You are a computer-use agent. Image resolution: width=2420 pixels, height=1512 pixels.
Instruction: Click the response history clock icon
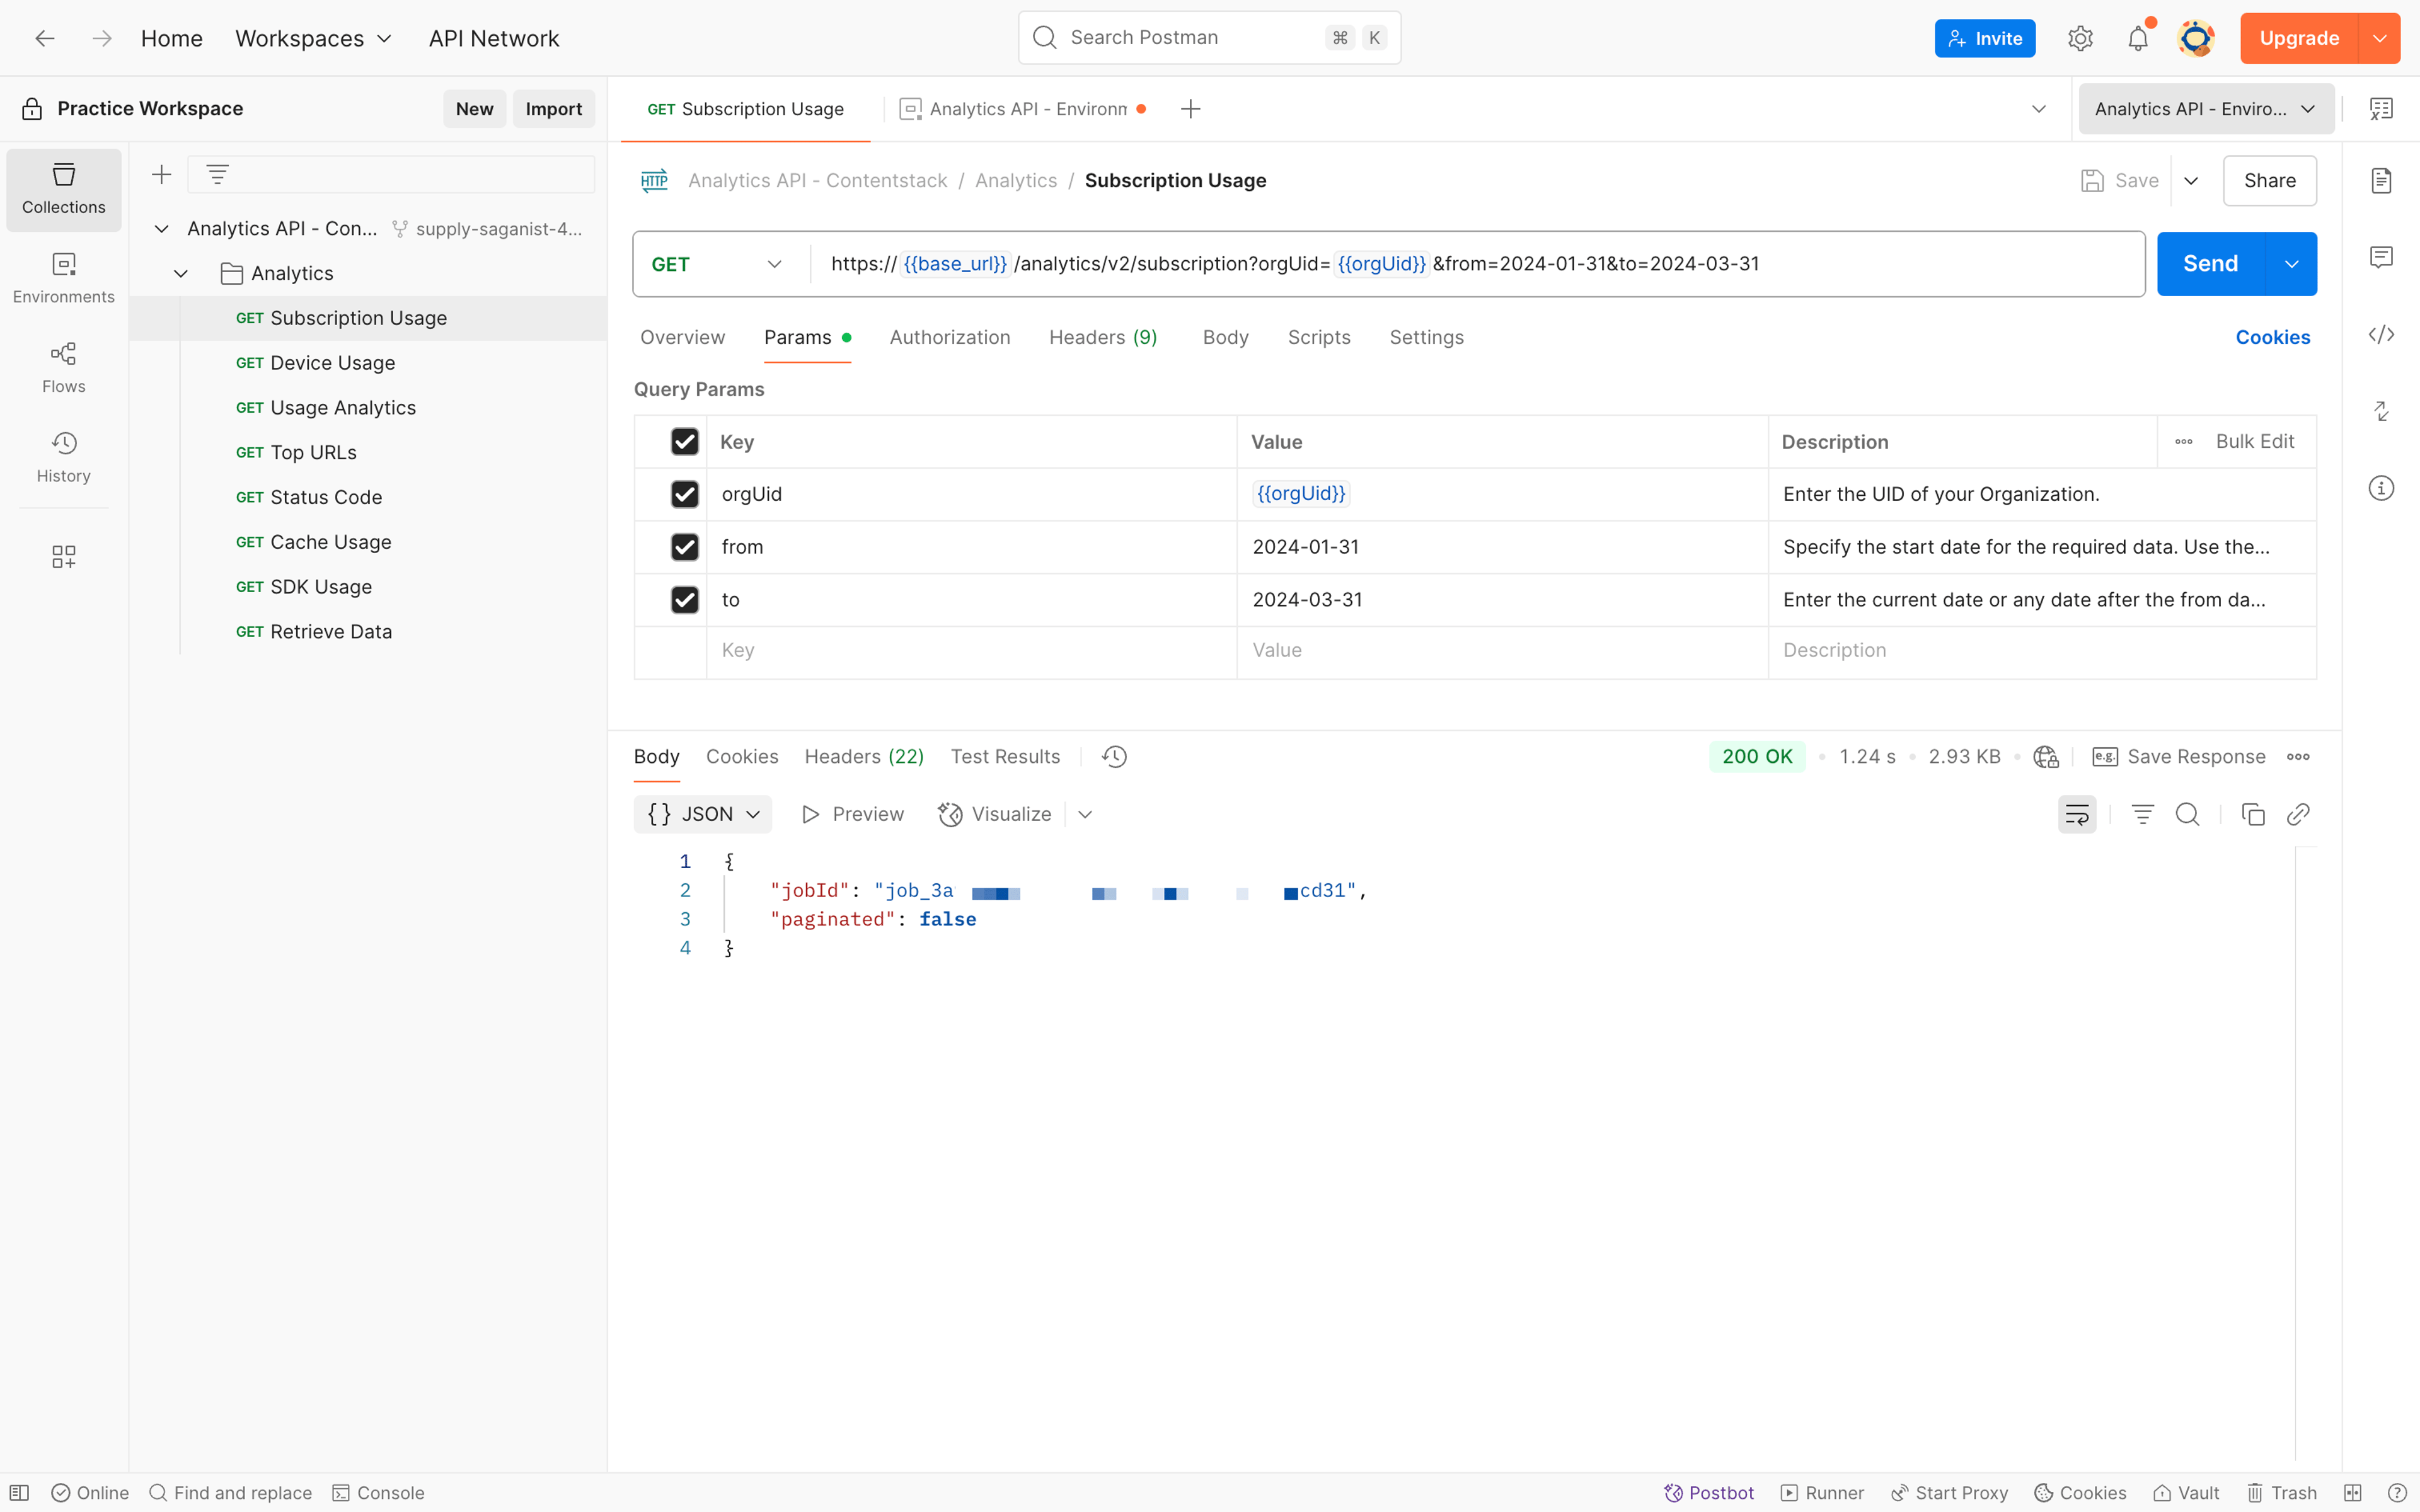(1114, 757)
